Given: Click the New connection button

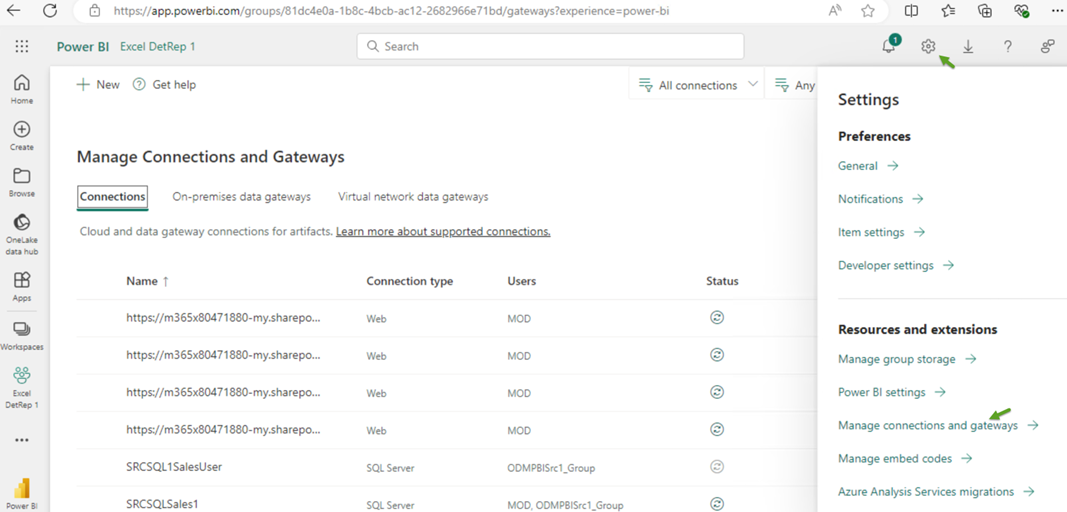Looking at the screenshot, I should [98, 84].
